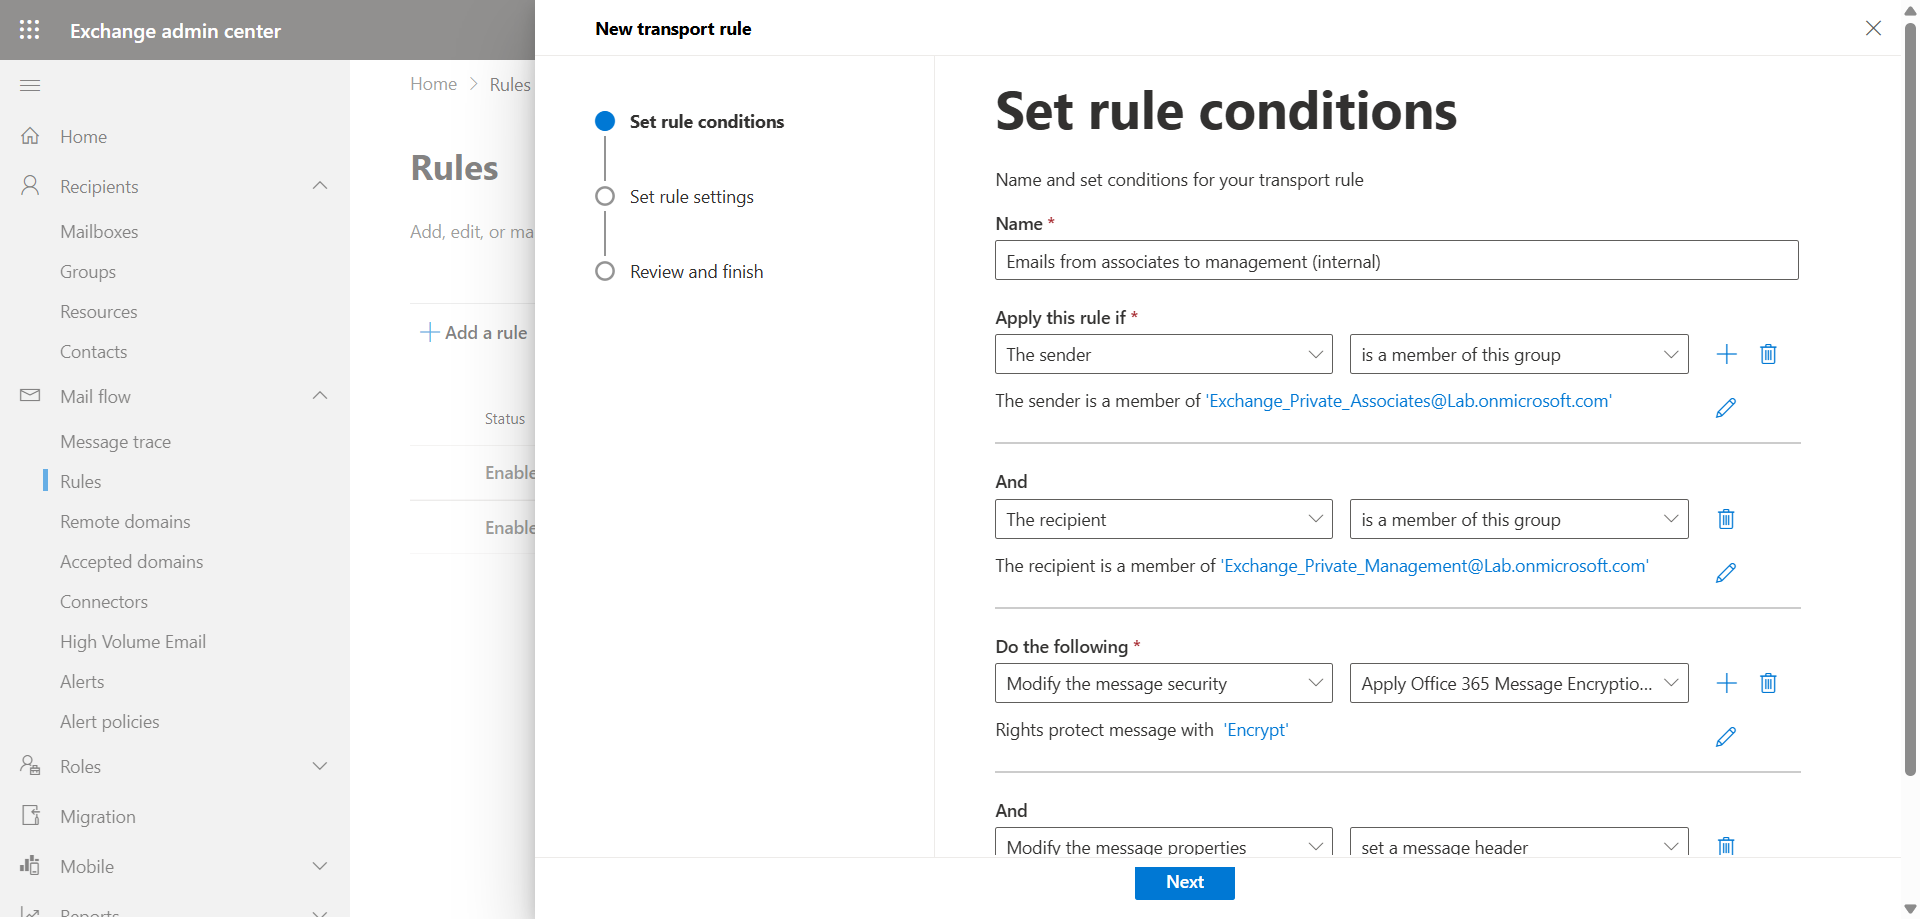
Task: Click the Status column header
Action: (x=505, y=418)
